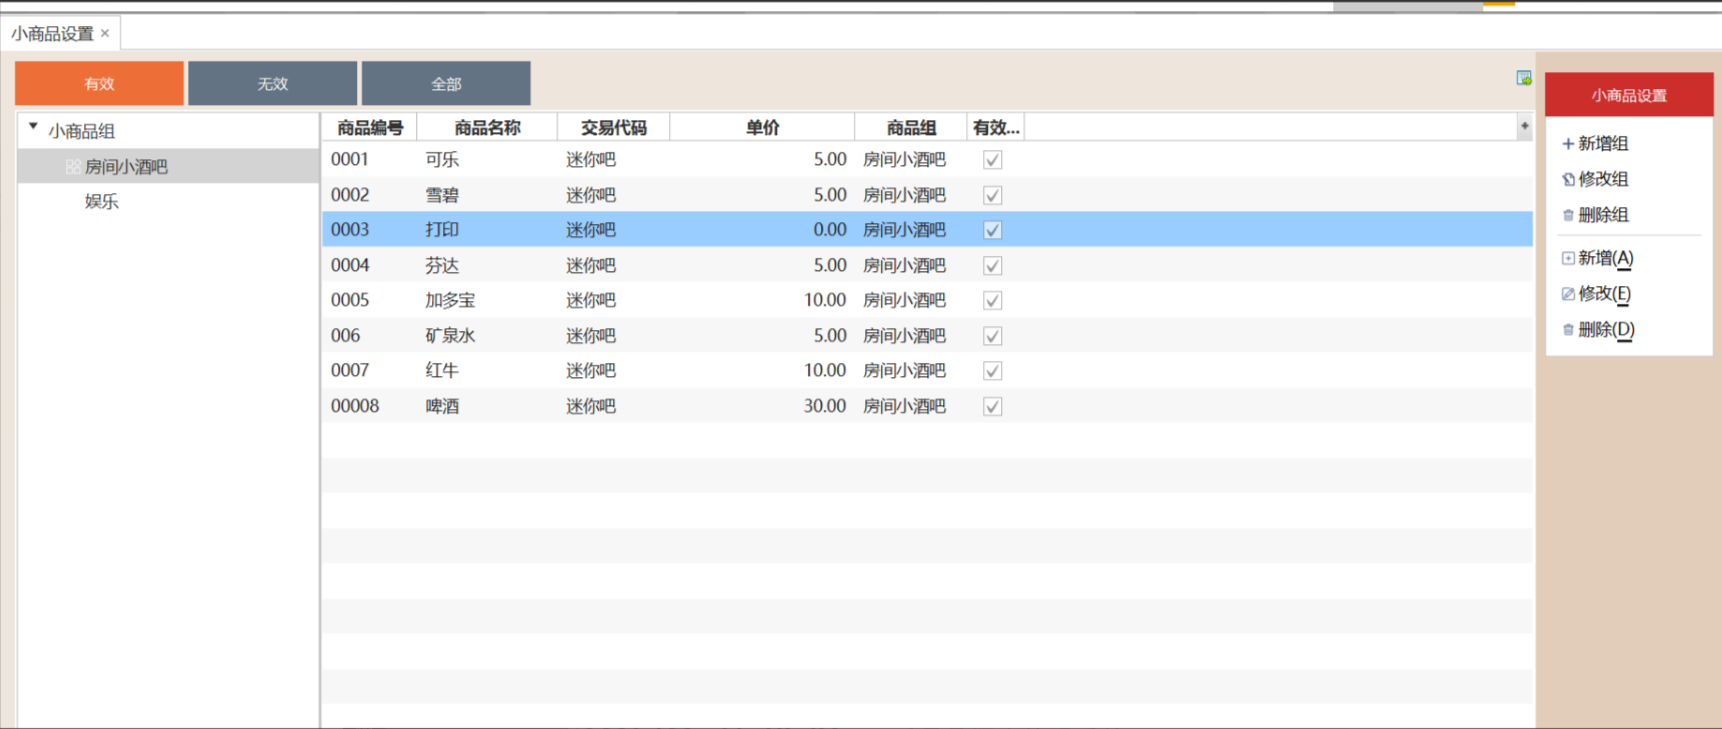Click the trash icon beside 删除组
1722x729 pixels.
click(1567, 215)
